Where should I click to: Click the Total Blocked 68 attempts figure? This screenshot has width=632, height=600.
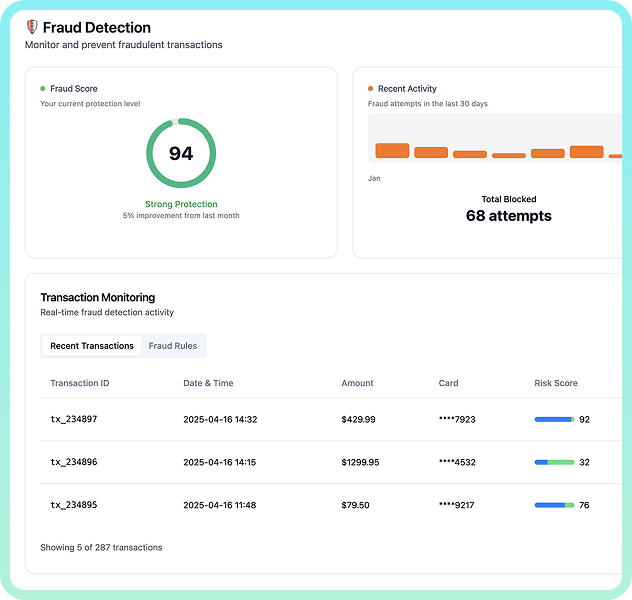[508, 216]
